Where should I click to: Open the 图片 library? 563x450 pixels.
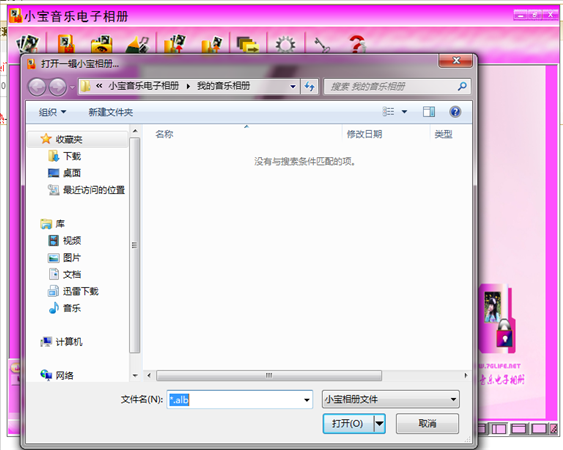[65, 258]
